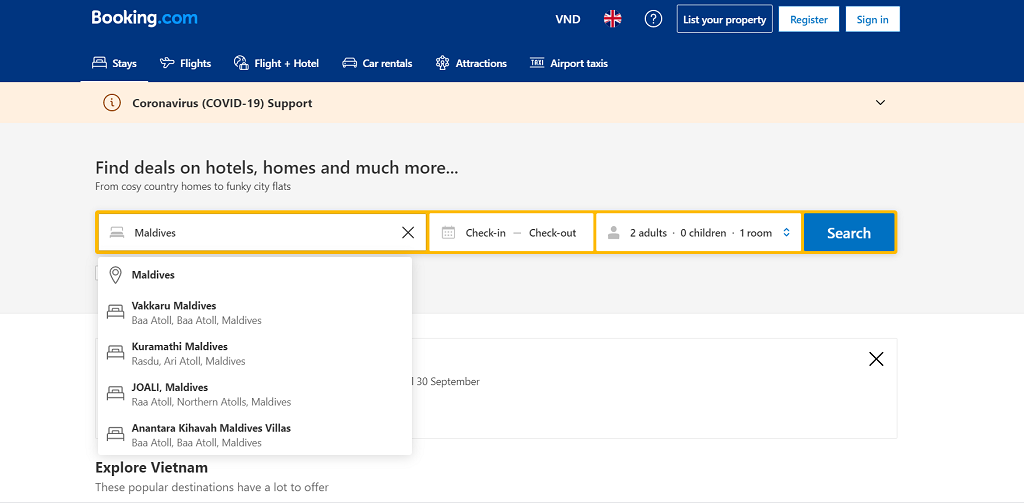Click the Register button
1024x504 pixels.
[x=808, y=19]
